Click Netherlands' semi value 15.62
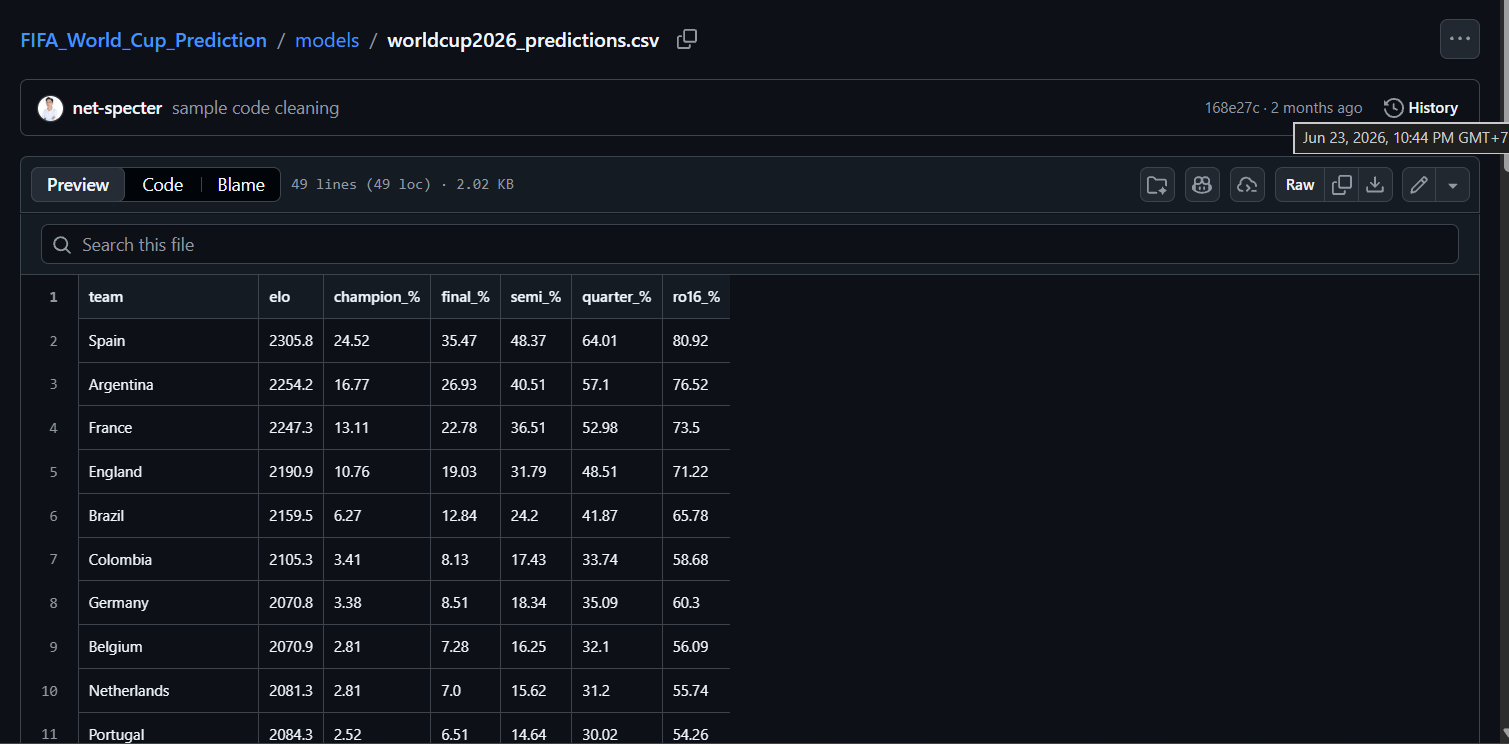The width and height of the screenshot is (1509, 744). (535, 691)
